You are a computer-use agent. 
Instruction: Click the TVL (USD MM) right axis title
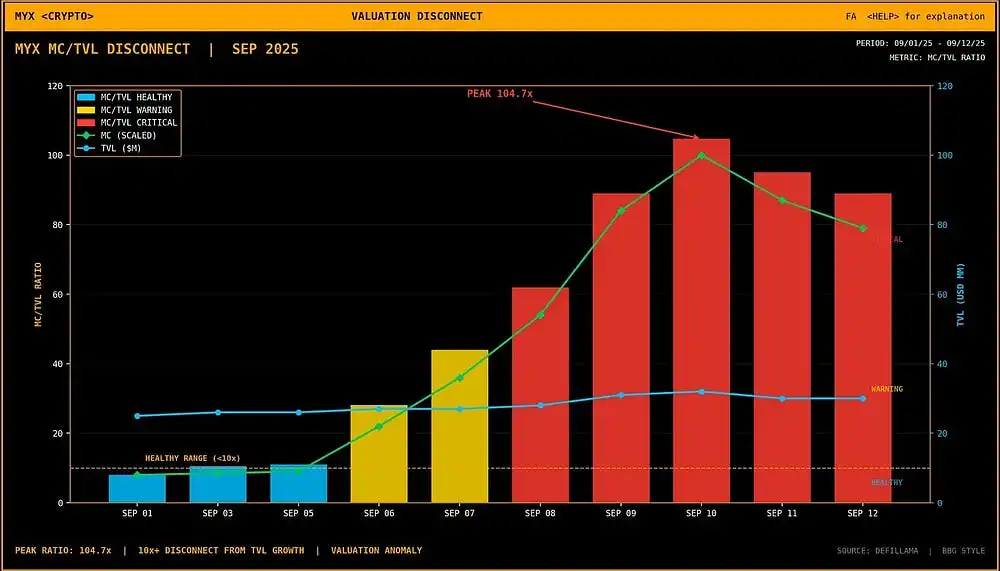961,295
